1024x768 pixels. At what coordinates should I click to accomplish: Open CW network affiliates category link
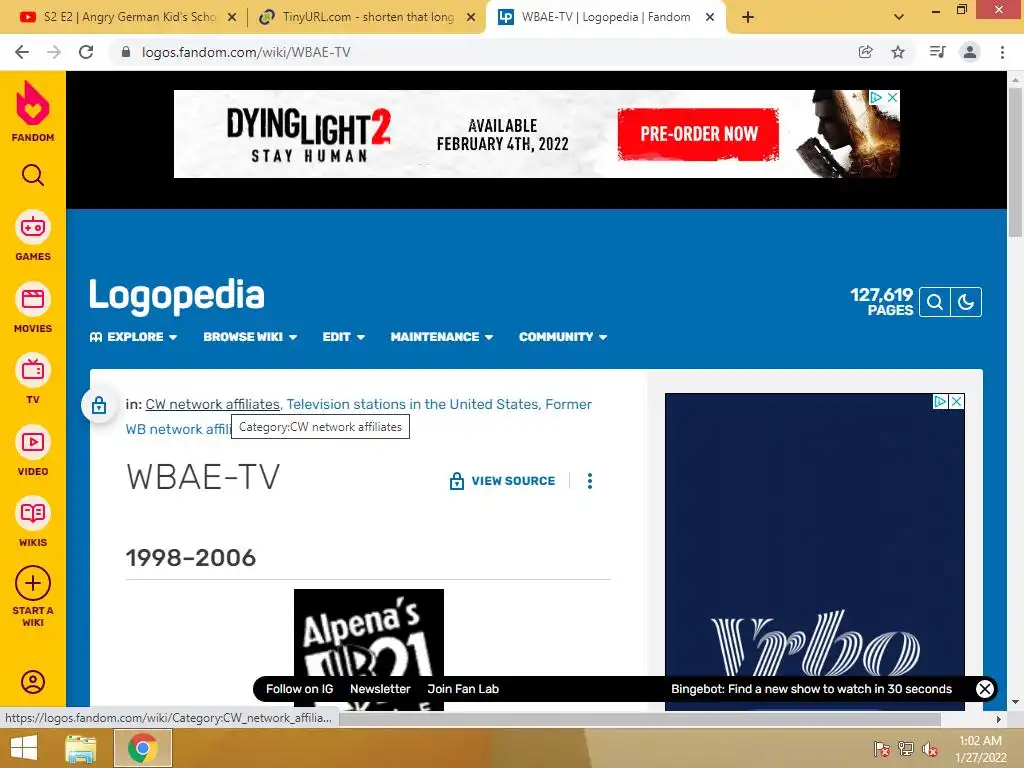click(212, 404)
